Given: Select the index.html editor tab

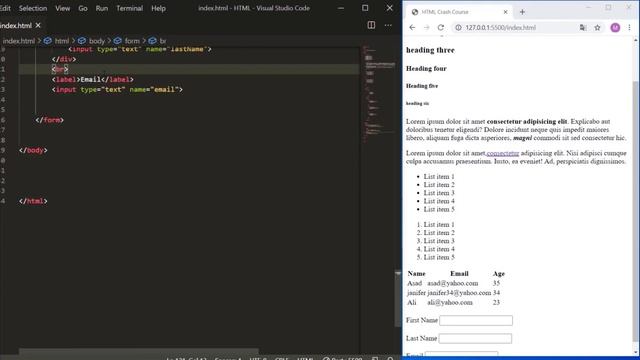Looking at the screenshot, I should [20, 25].
